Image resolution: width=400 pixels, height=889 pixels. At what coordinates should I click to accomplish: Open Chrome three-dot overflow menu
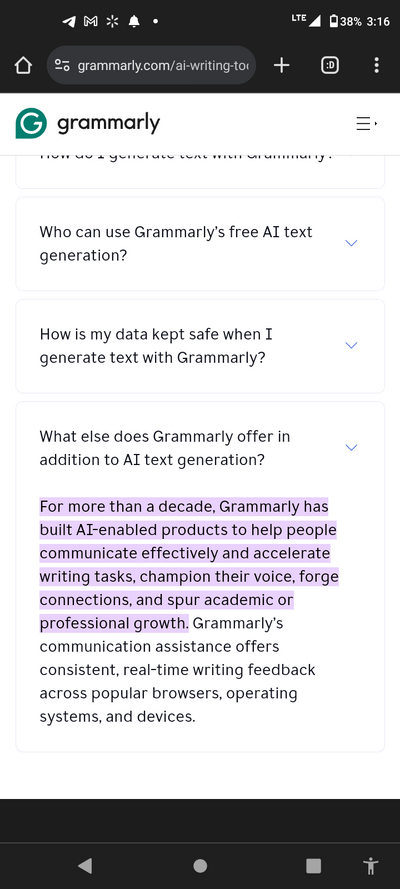[376, 66]
